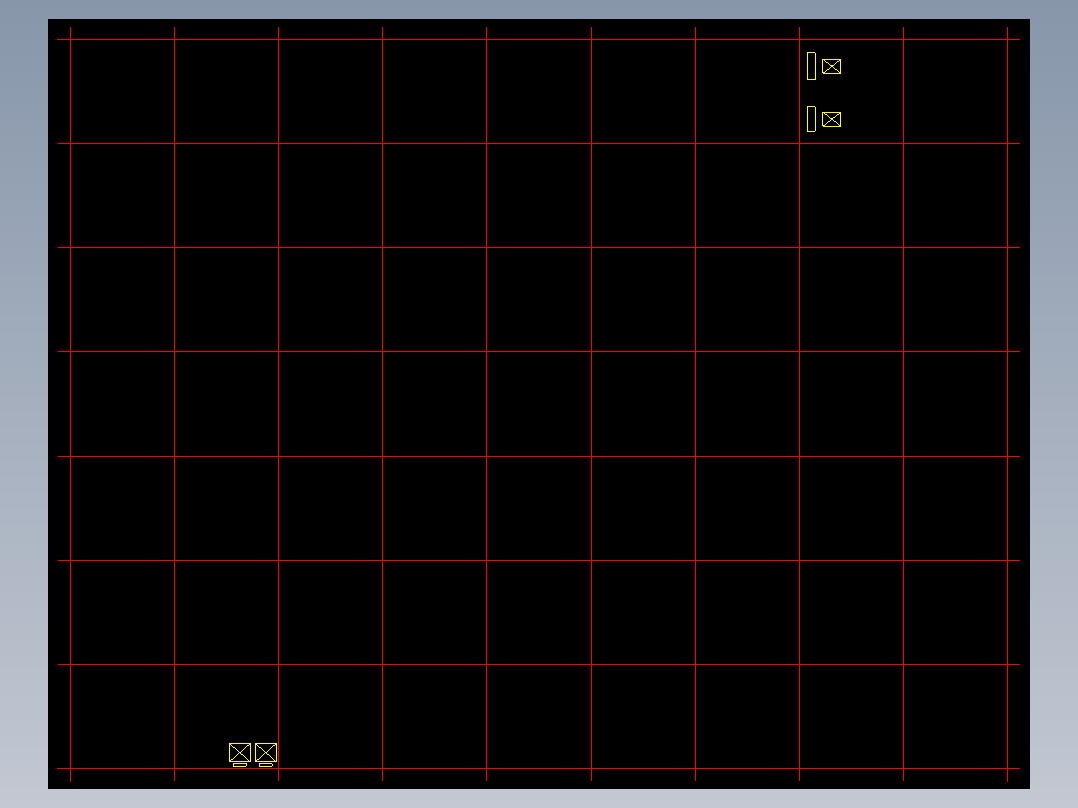This screenshot has width=1078, height=808.
Task: Pick the tall yellow rectangle beside the lower crossed box
Action: [x=811, y=119]
